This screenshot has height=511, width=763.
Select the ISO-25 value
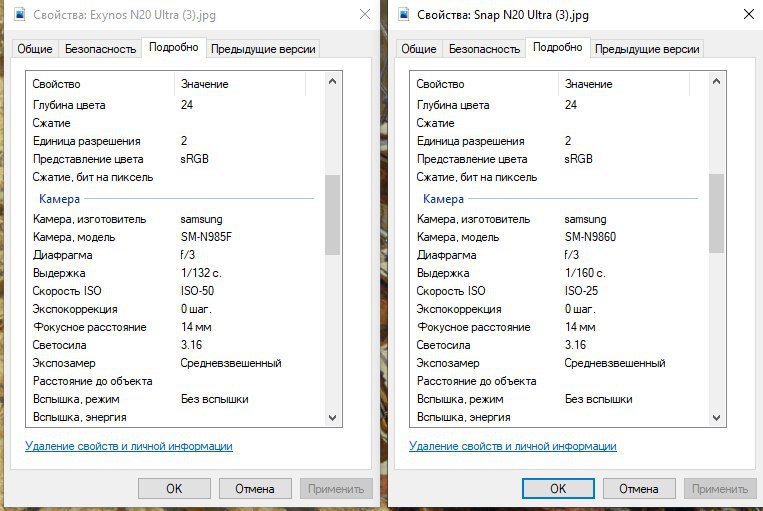(x=581, y=291)
